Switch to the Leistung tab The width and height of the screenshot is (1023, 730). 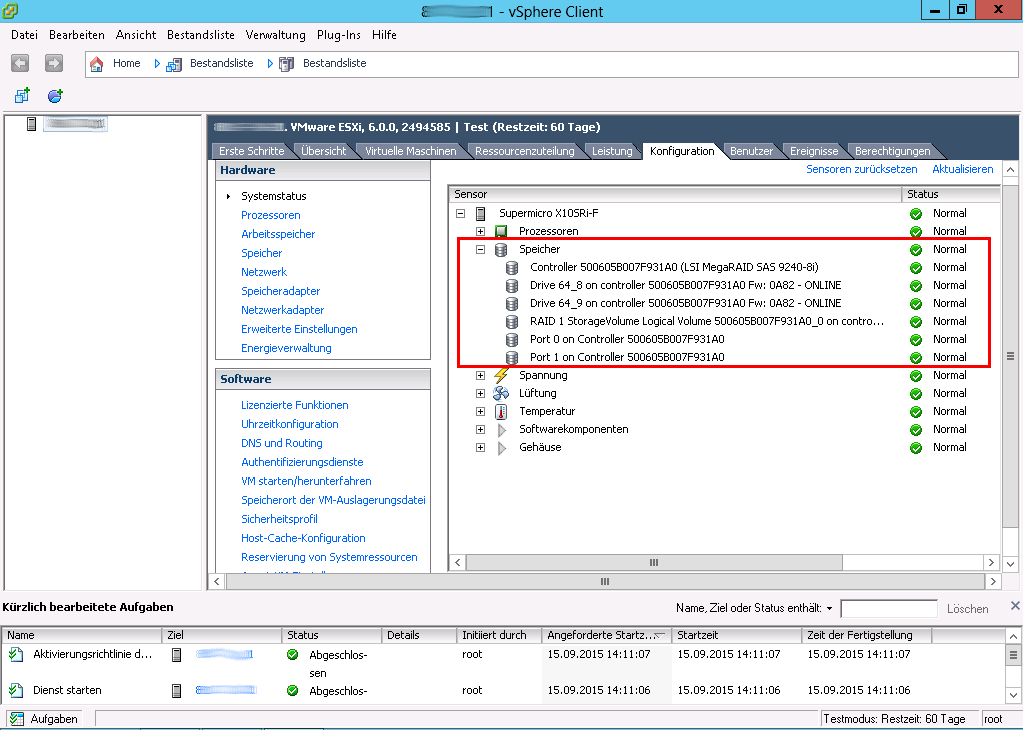[612, 151]
